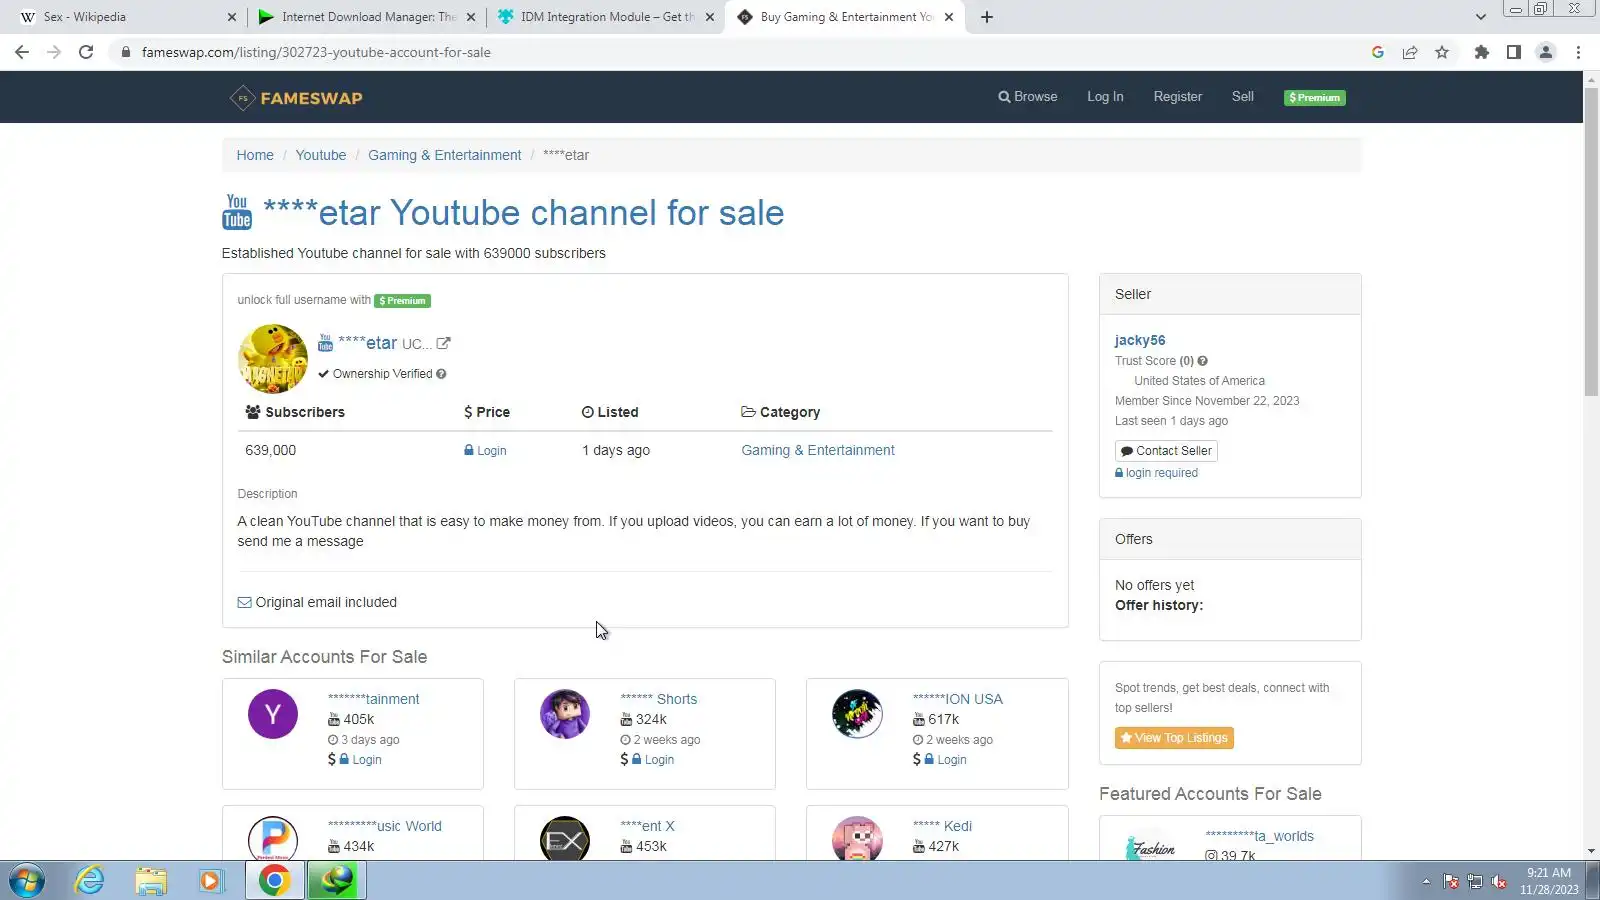1600x900 pixels.
Task: Open the Extensions puzzle icon
Action: coord(1482,52)
